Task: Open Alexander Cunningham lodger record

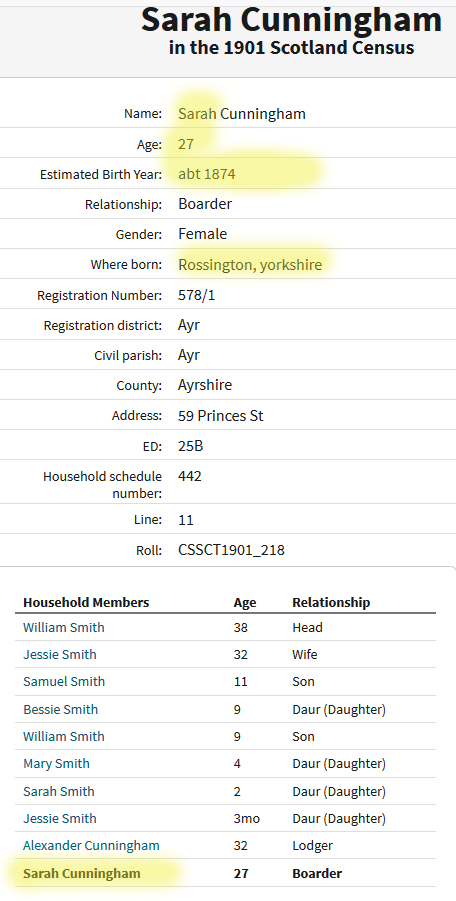Action: tap(91, 845)
